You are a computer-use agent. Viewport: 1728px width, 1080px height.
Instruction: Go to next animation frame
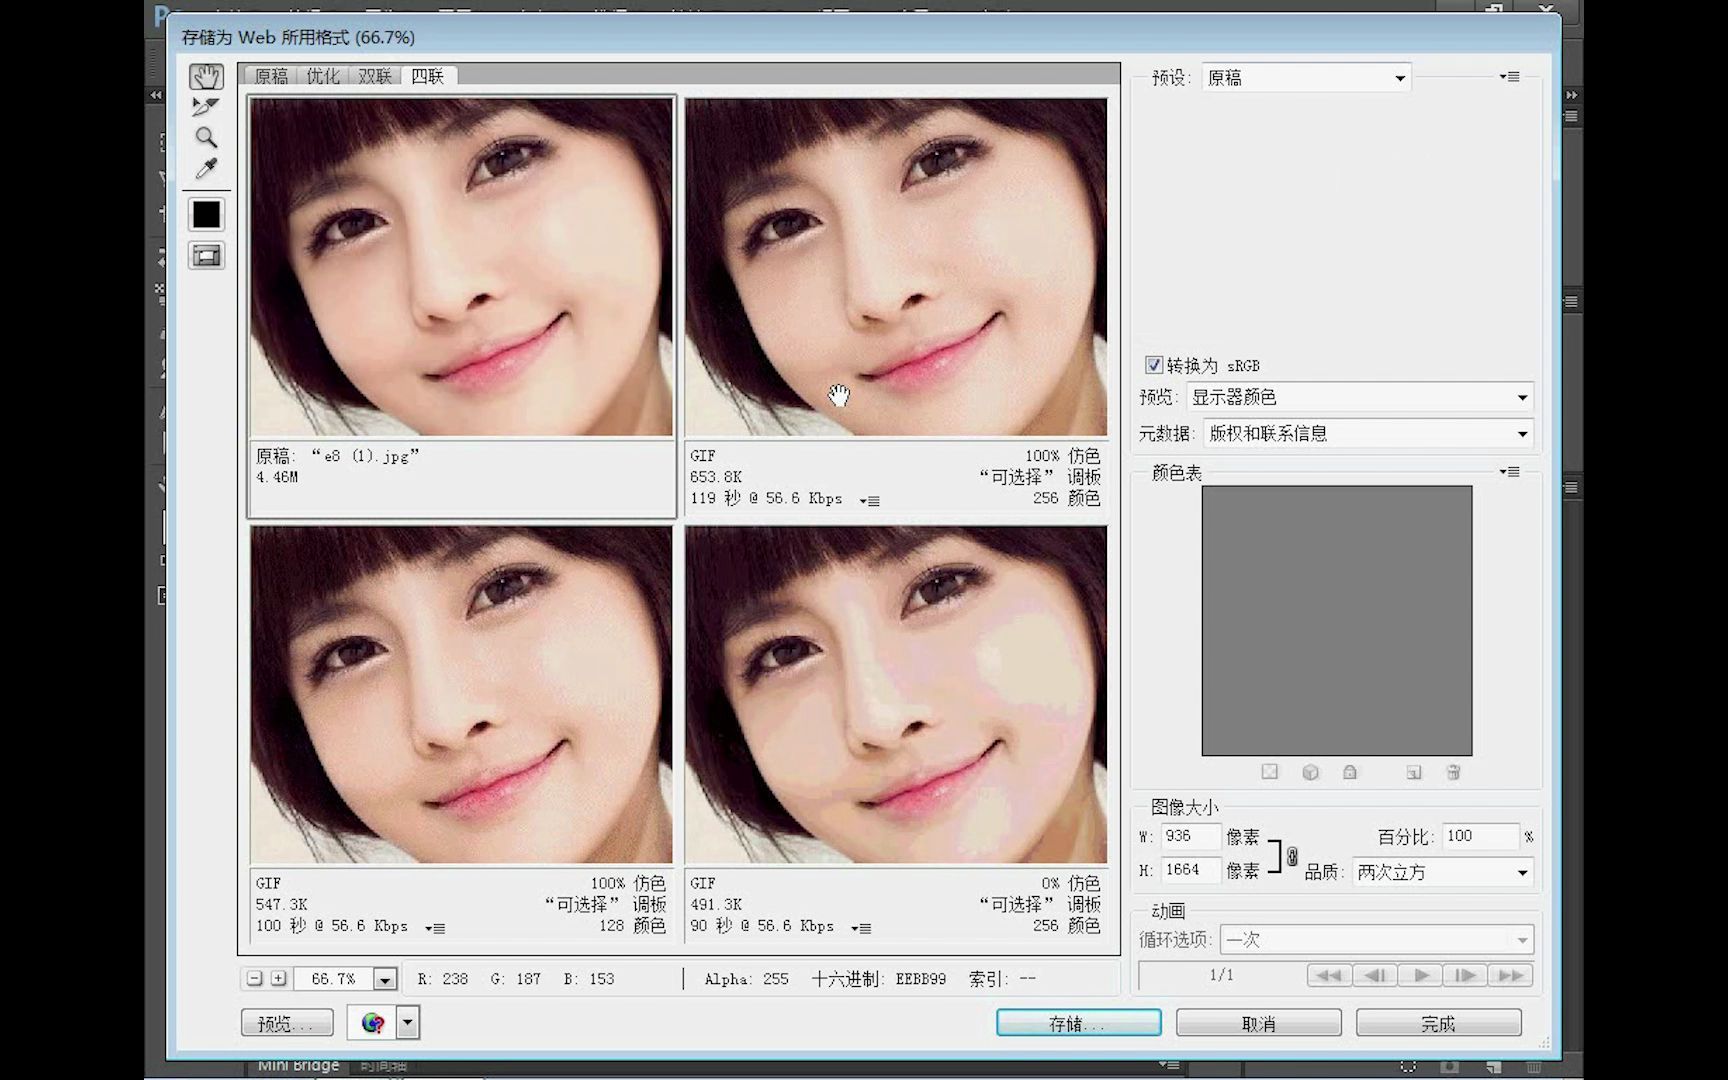click(1465, 975)
